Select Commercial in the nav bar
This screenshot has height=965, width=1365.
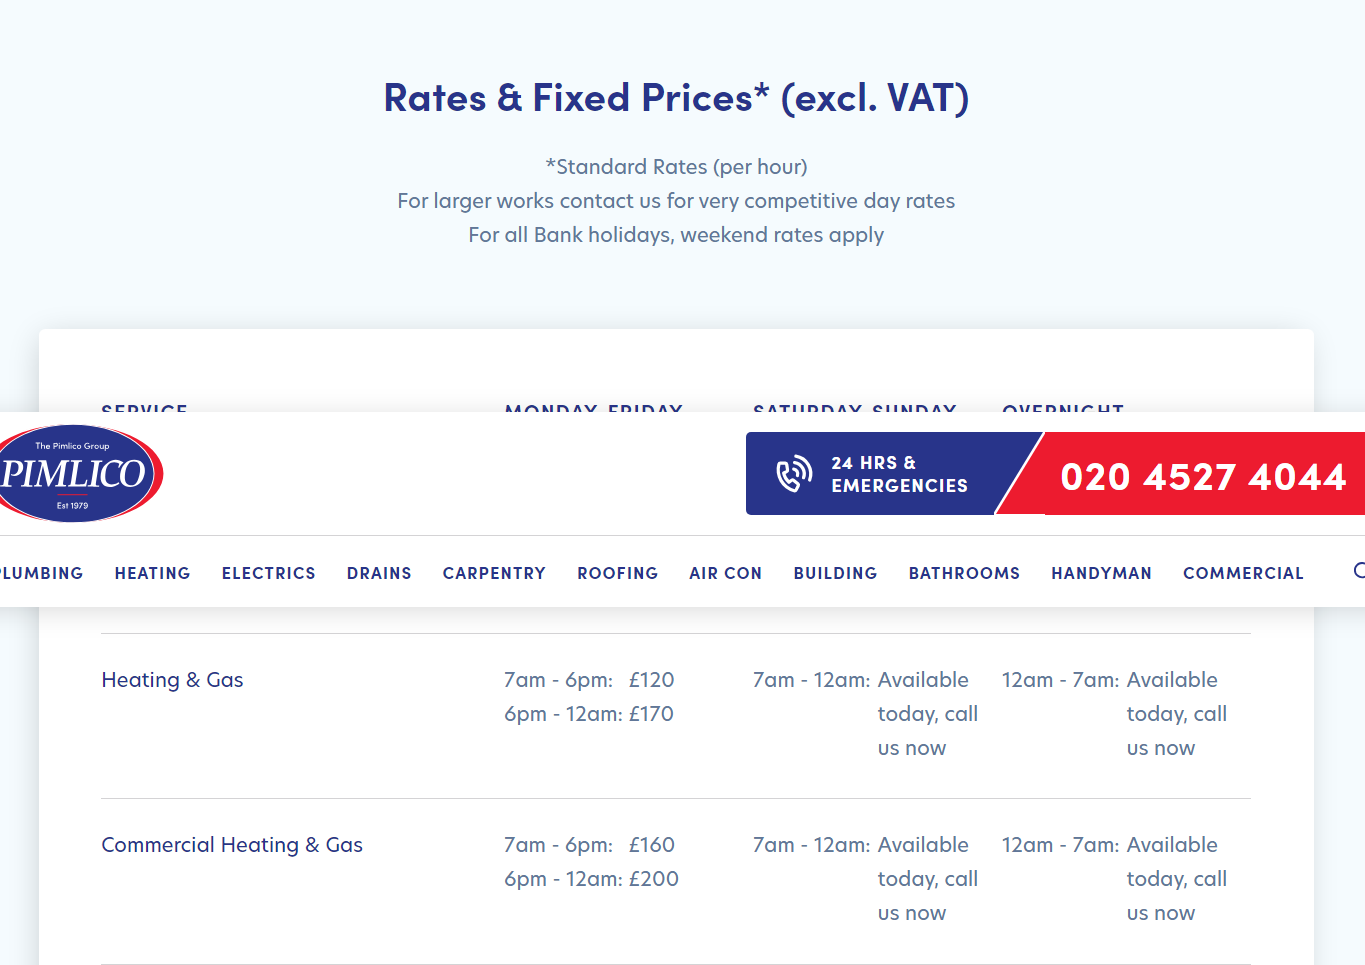coord(1243,573)
